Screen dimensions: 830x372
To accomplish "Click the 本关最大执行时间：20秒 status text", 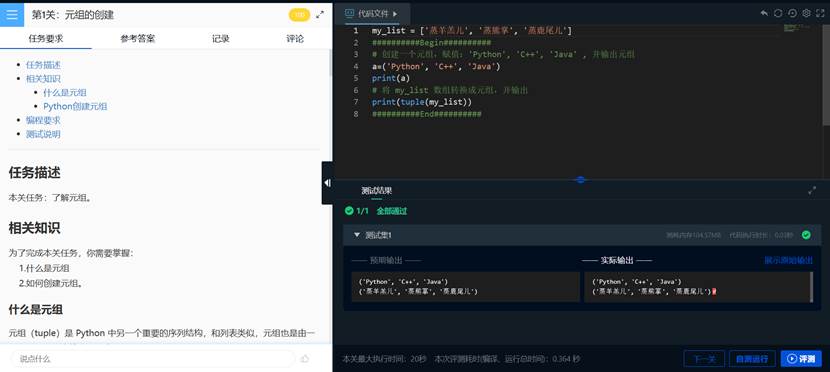I will (x=384, y=359).
